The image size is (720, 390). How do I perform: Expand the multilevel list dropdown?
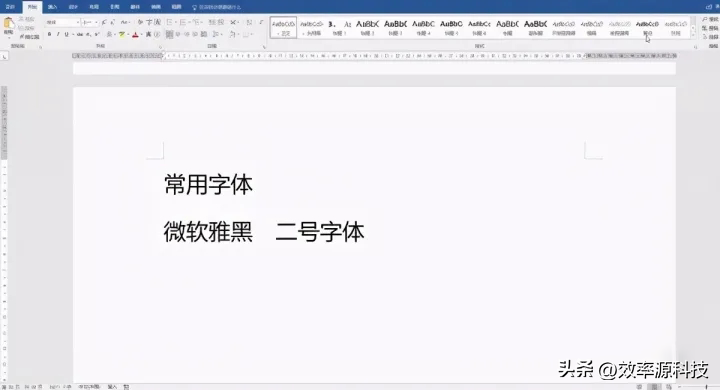point(202,22)
